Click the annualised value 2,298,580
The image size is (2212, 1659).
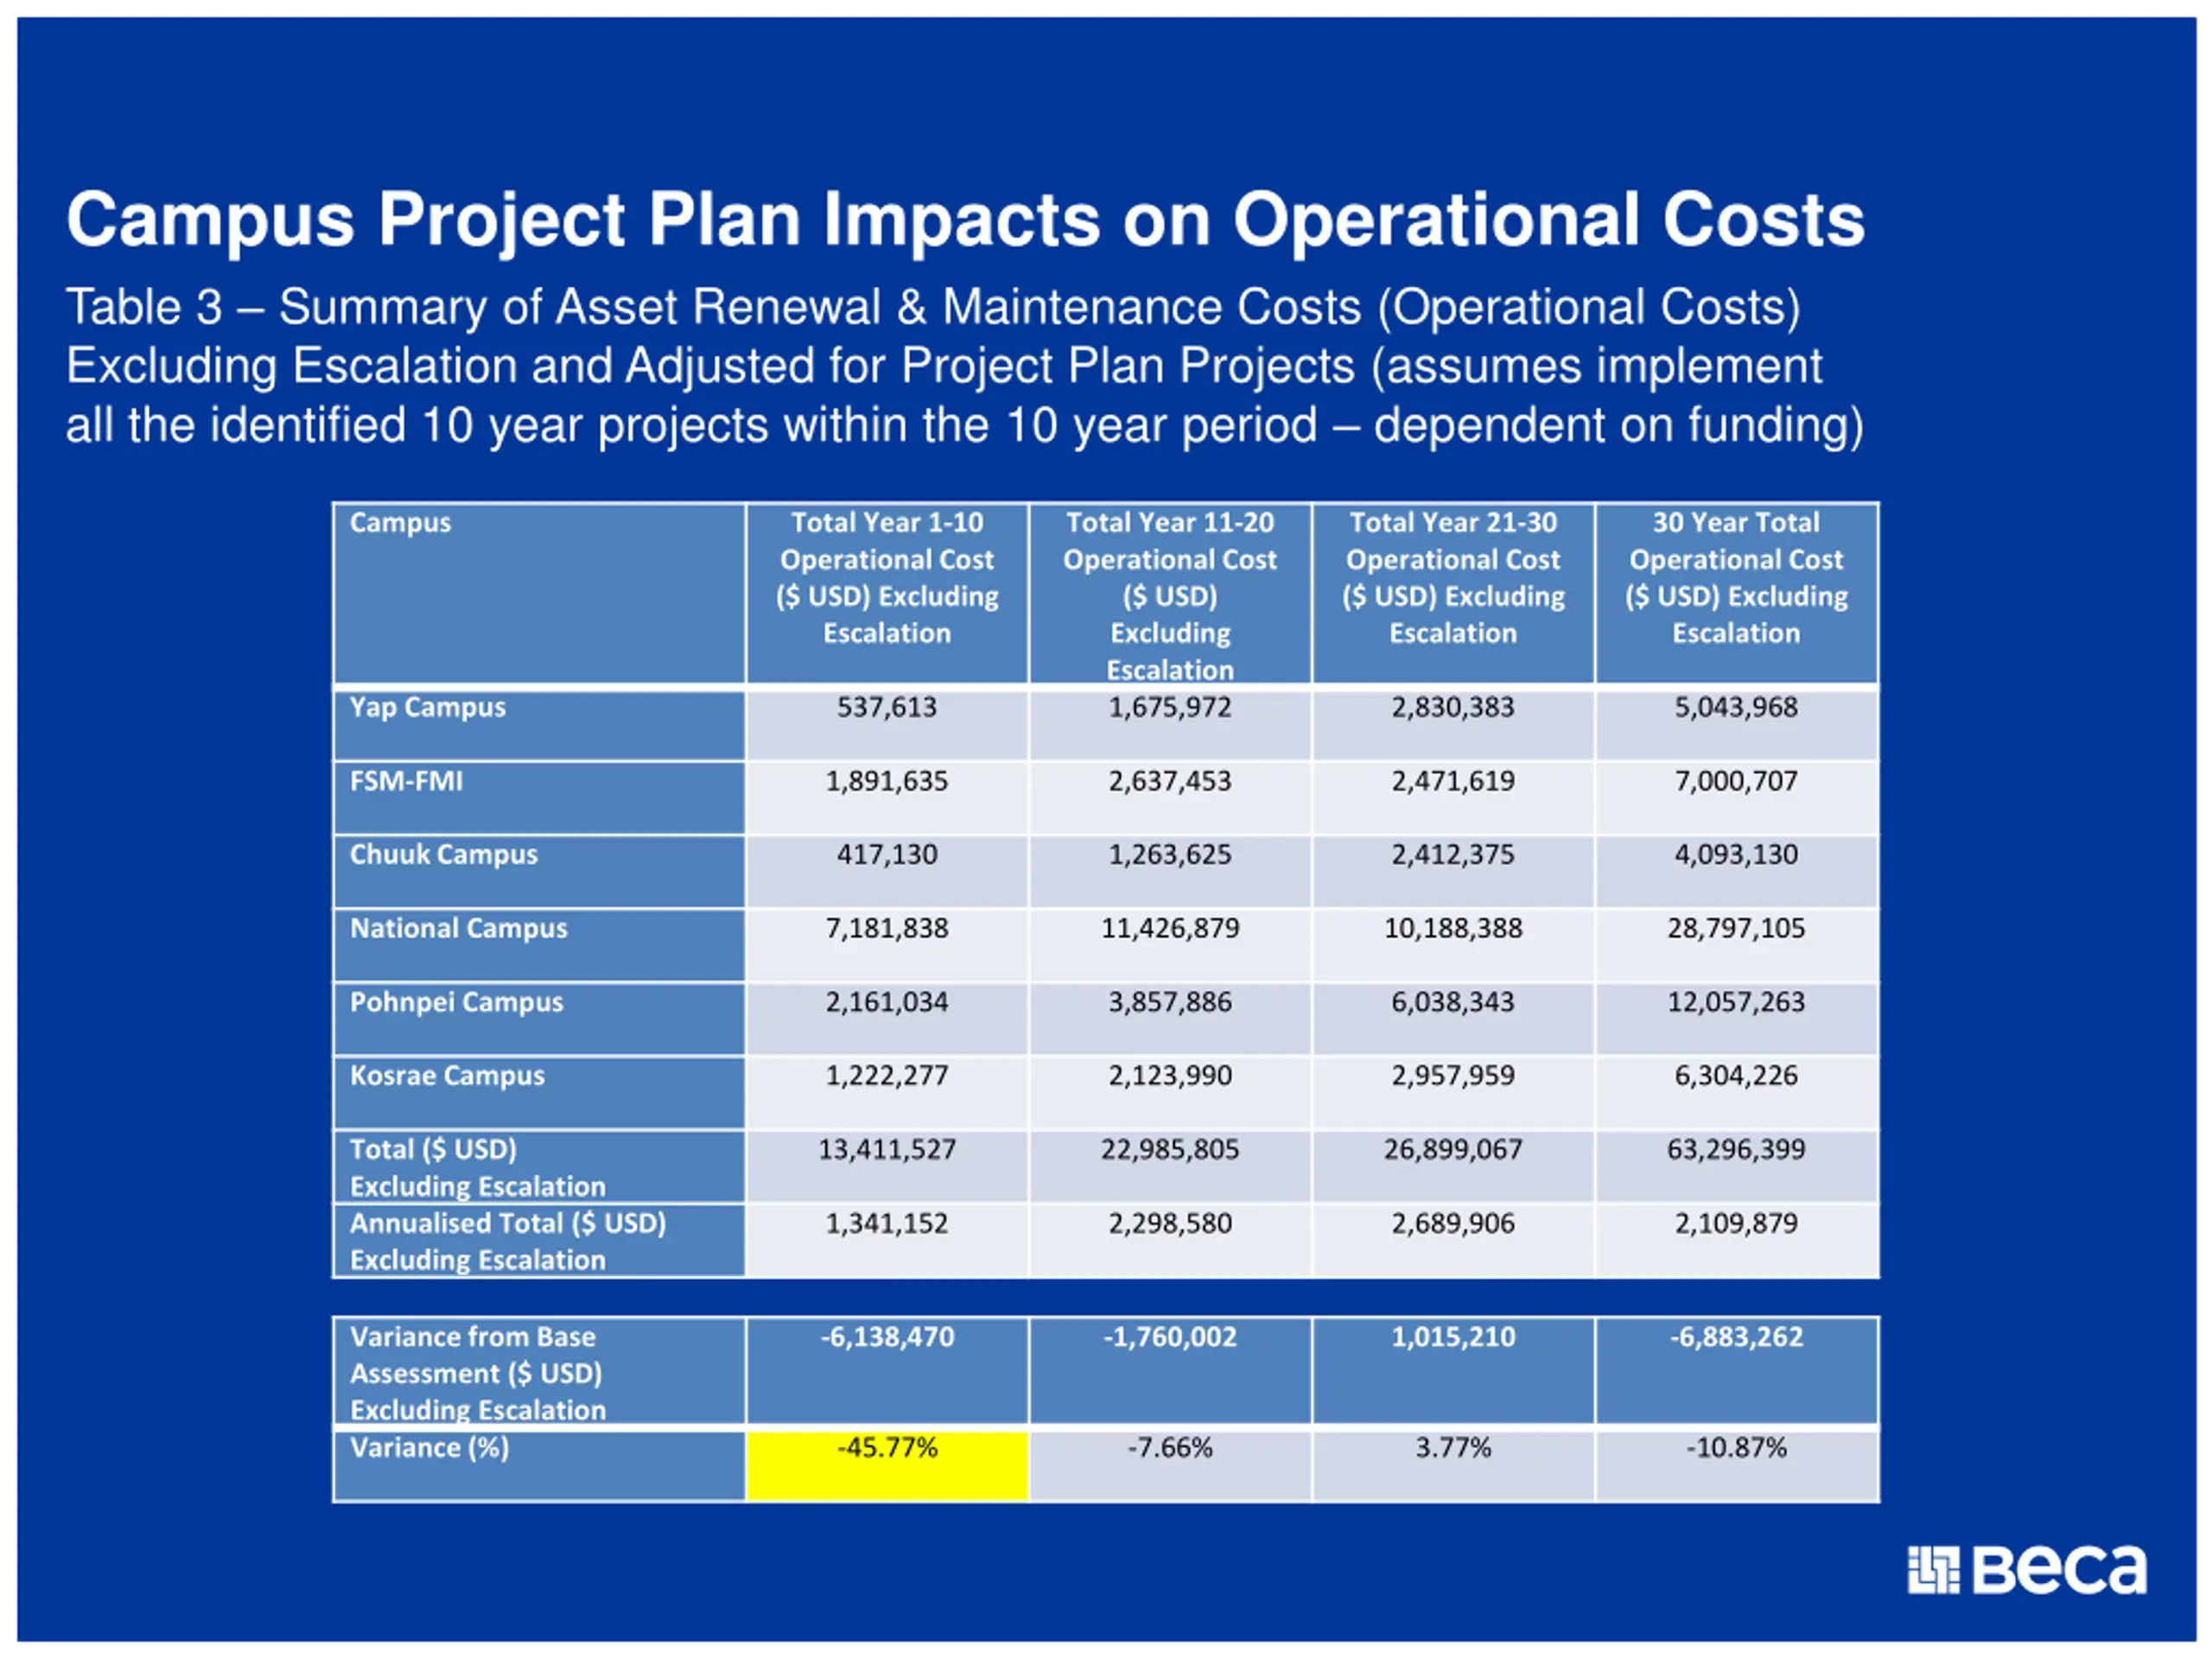point(1170,1224)
